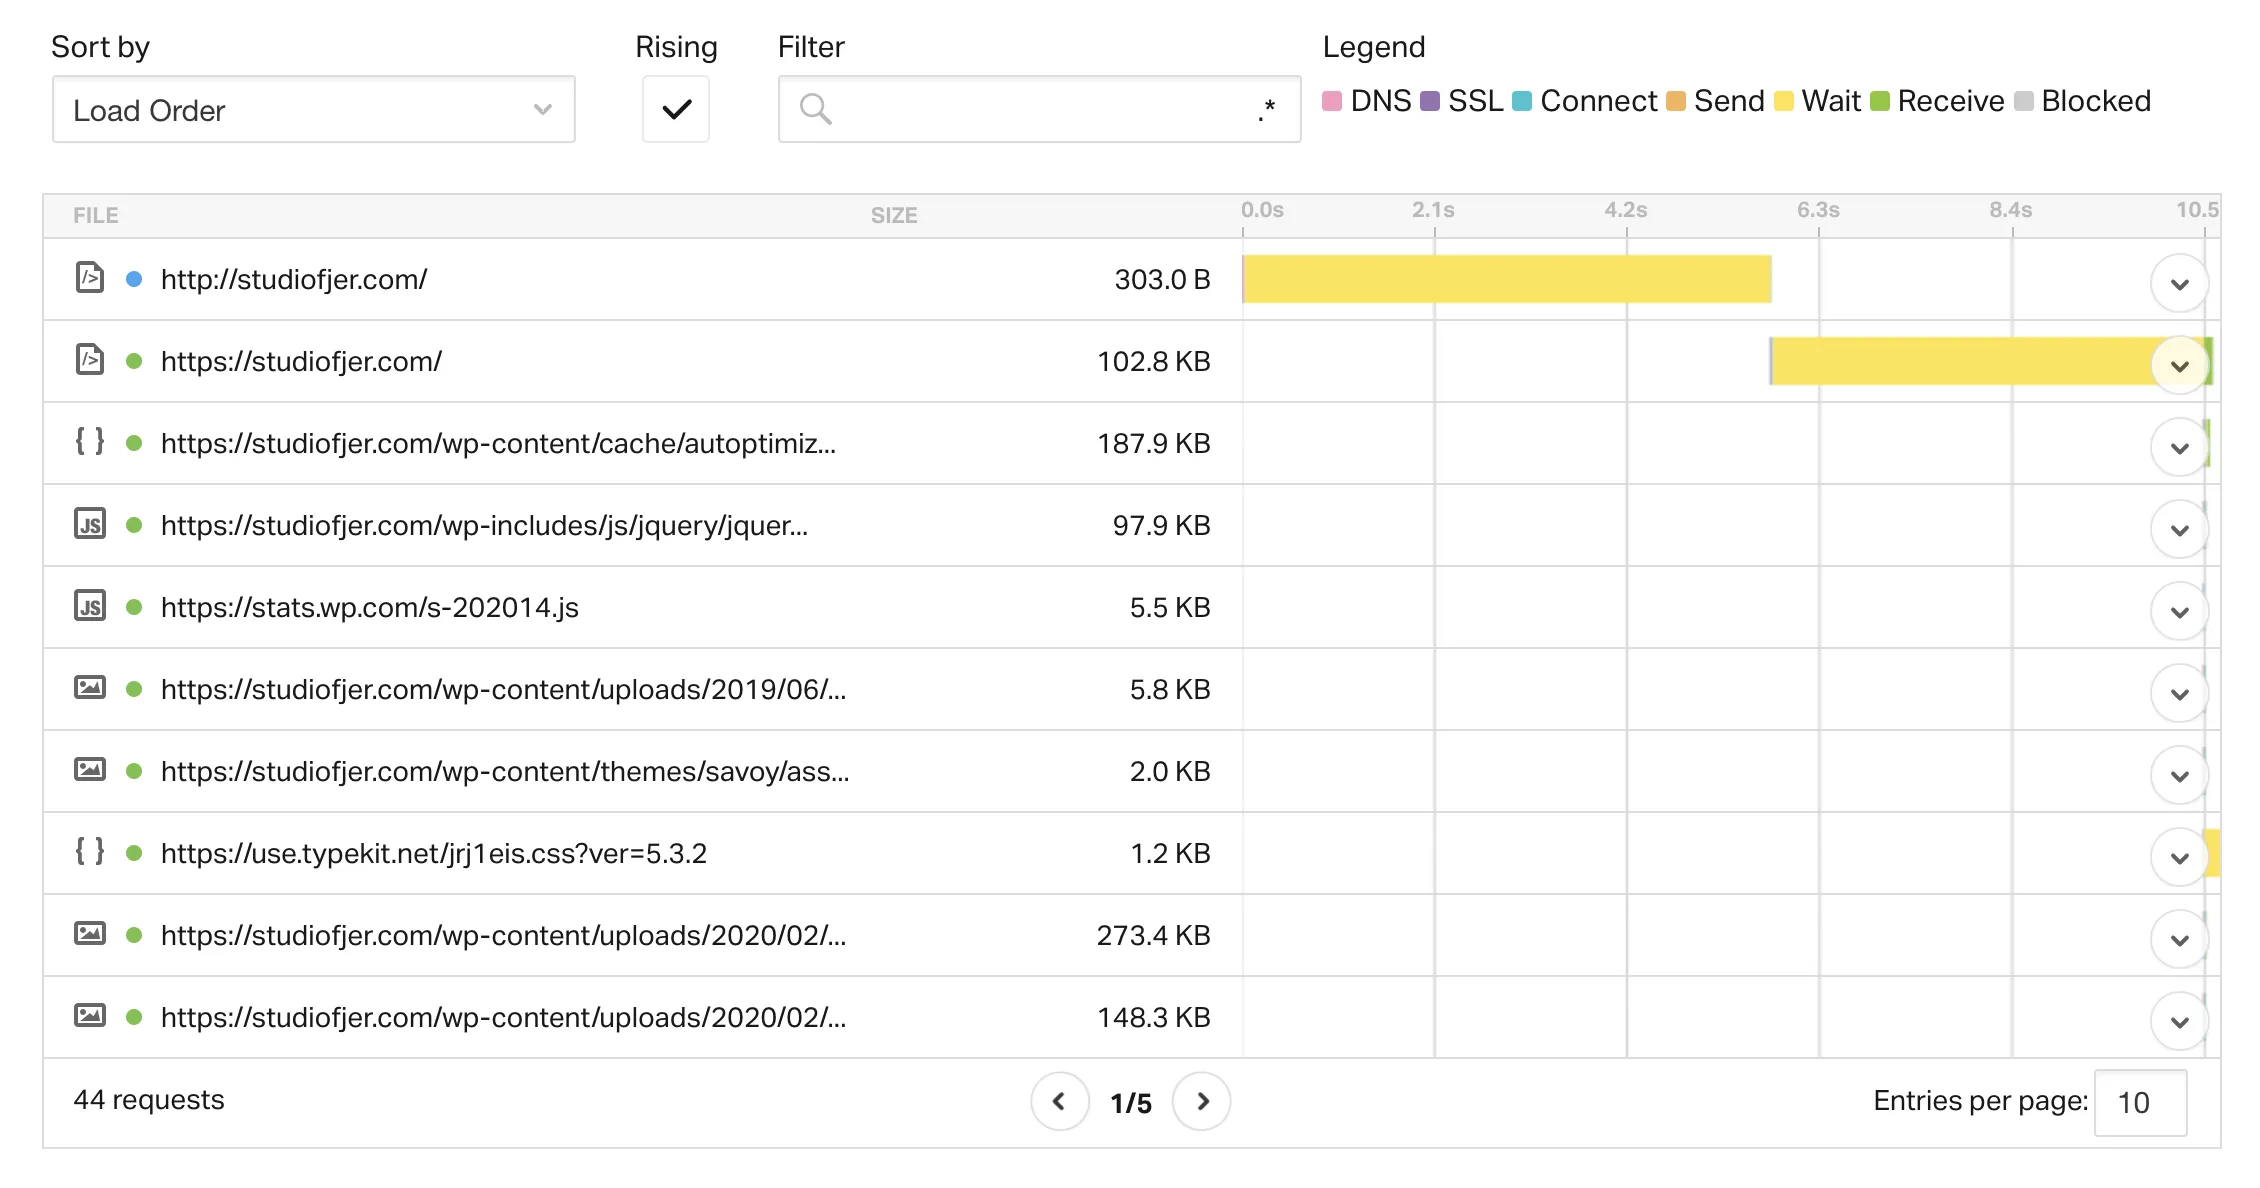
Task: Click CSS braces icon for typekit row
Action: [x=90, y=851]
